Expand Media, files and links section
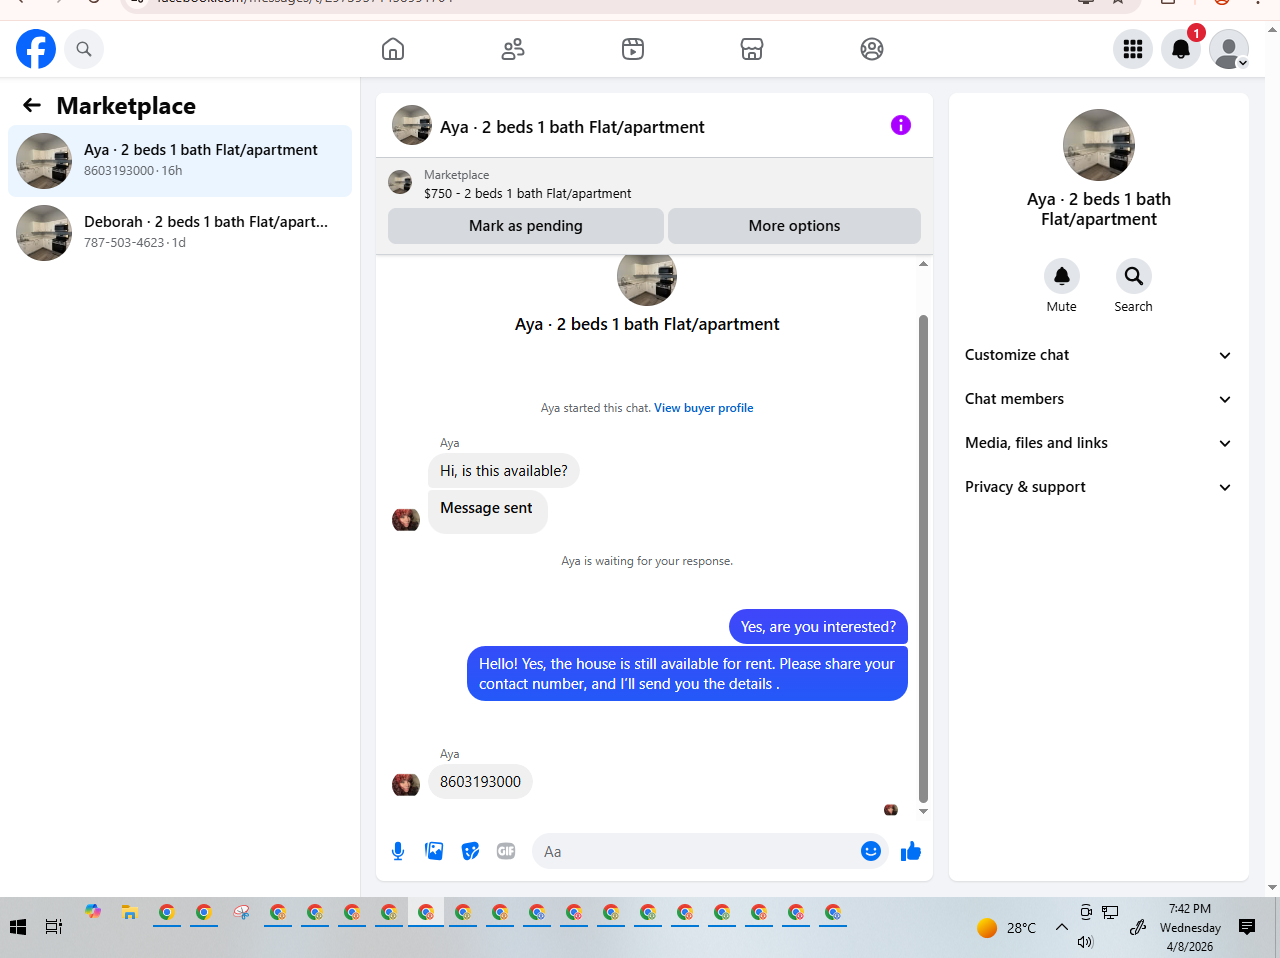The image size is (1280, 958). [1099, 443]
